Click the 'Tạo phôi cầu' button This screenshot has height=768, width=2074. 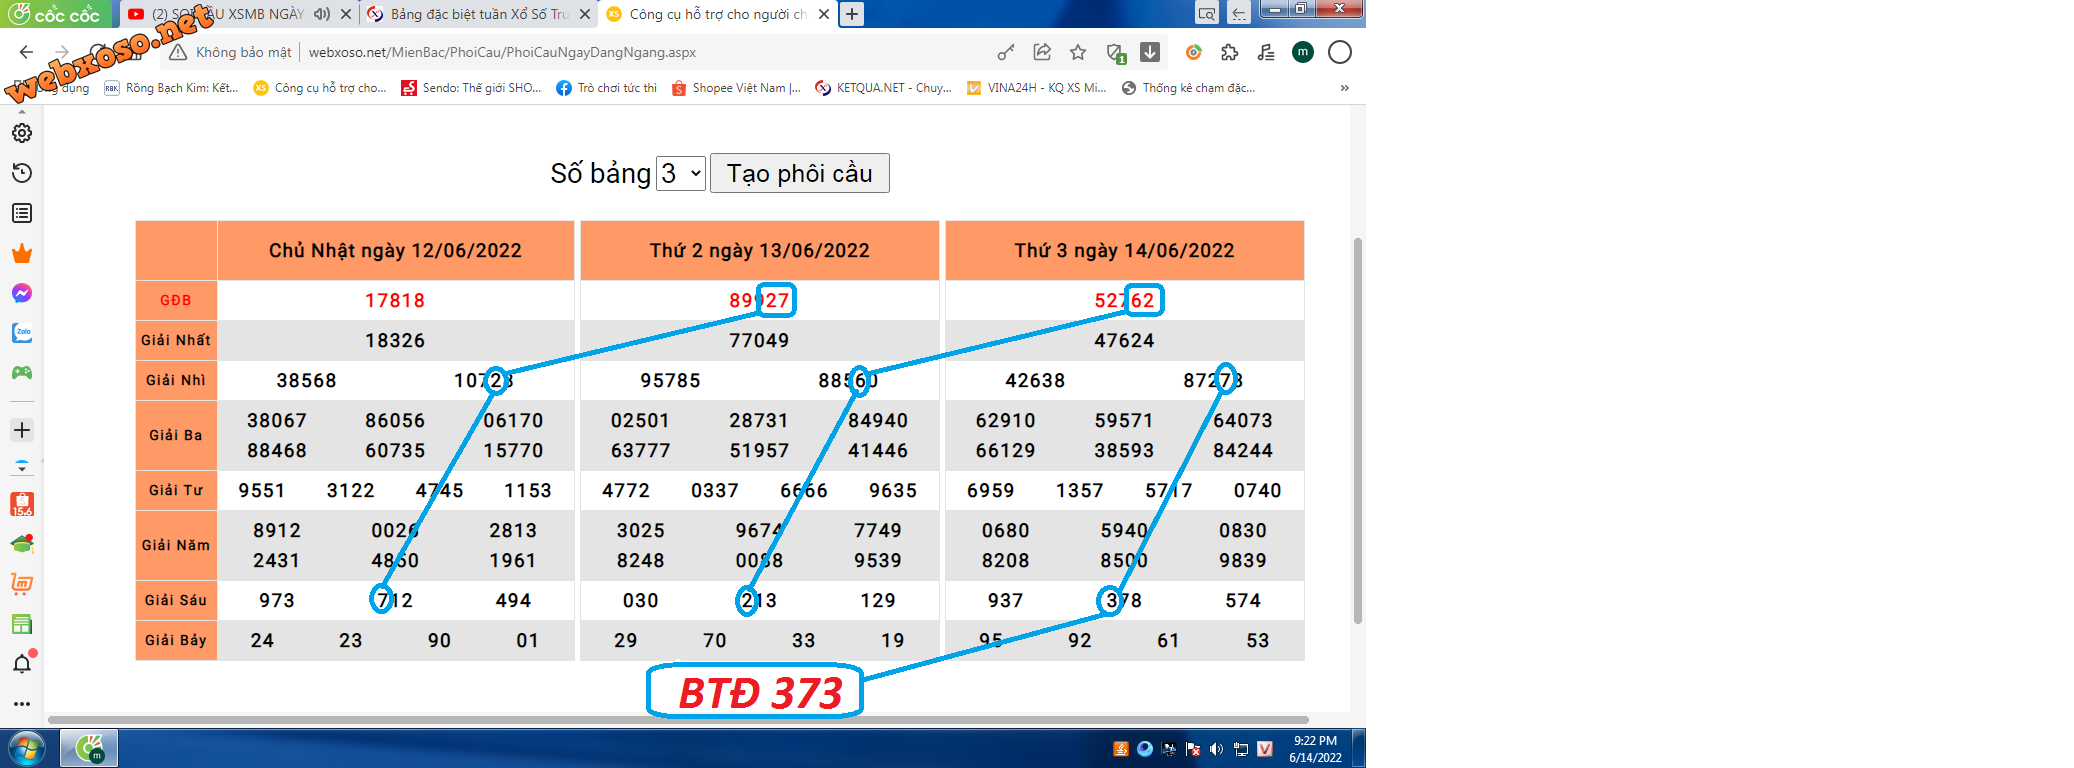coord(800,173)
